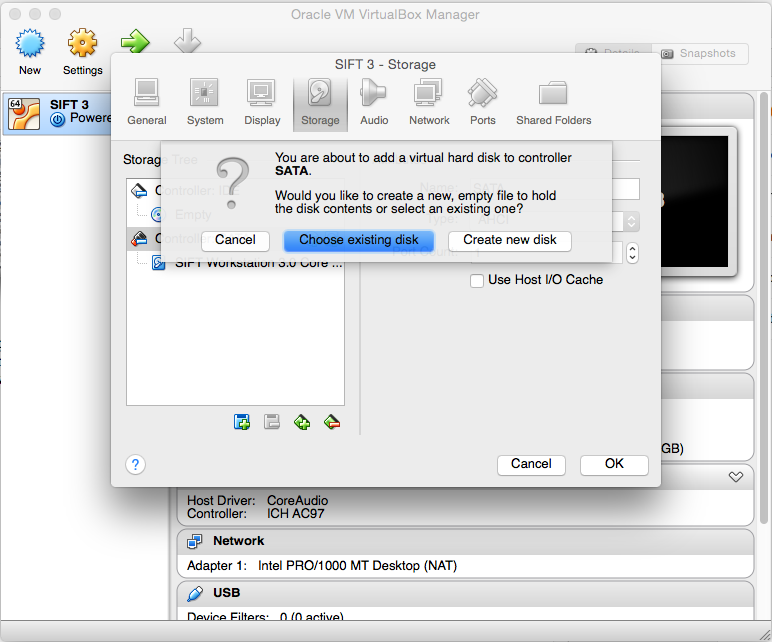Select the IDE controller icon in tree
Screen dimensions: 772x642
[139, 190]
